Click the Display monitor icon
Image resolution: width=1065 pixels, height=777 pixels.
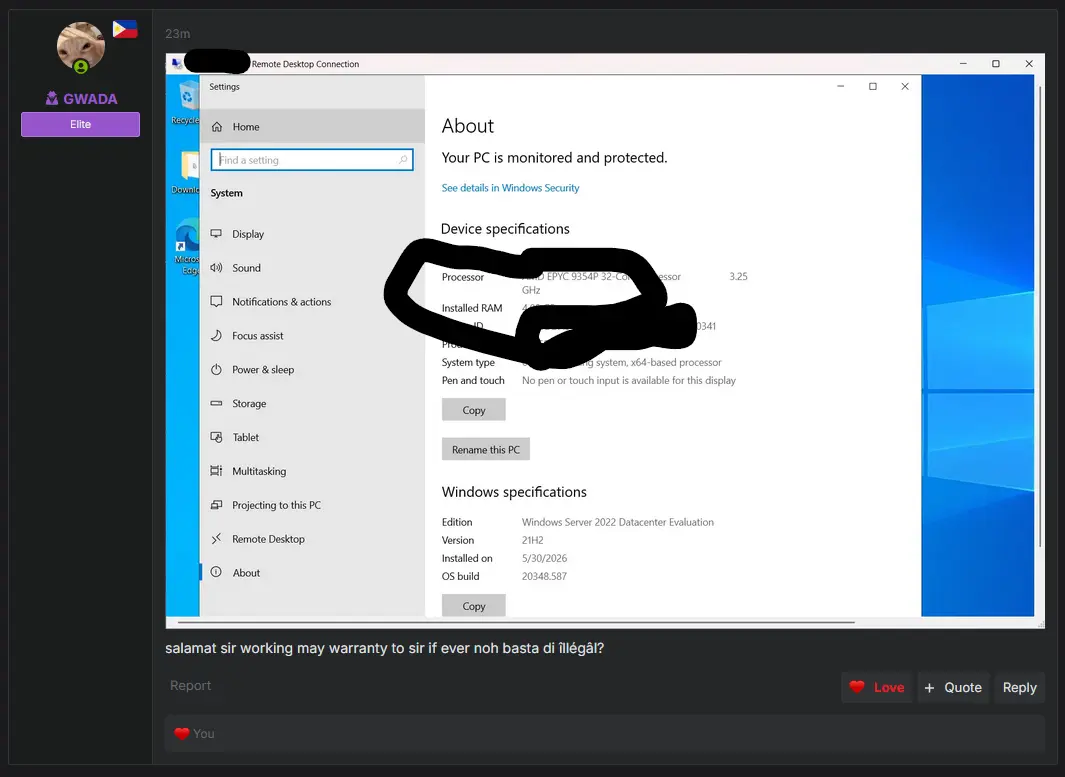click(216, 234)
